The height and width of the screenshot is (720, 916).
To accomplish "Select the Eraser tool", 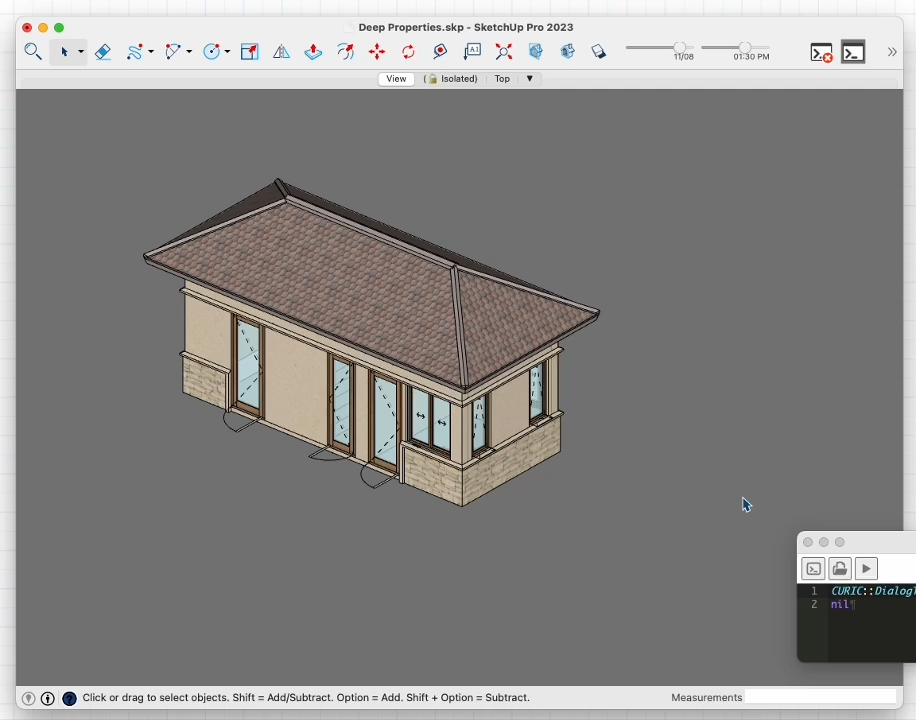I will click(x=103, y=52).
